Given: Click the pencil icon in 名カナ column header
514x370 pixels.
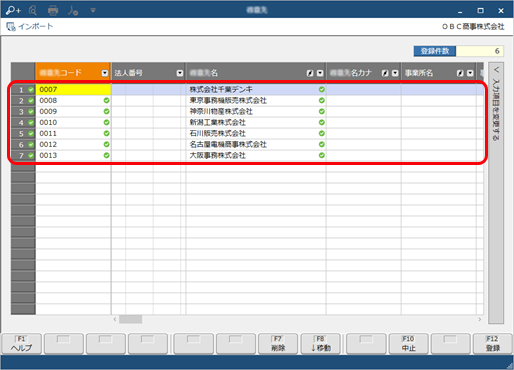Looking at the screenshot, I should pyautogui.click(x=385, y=73).
